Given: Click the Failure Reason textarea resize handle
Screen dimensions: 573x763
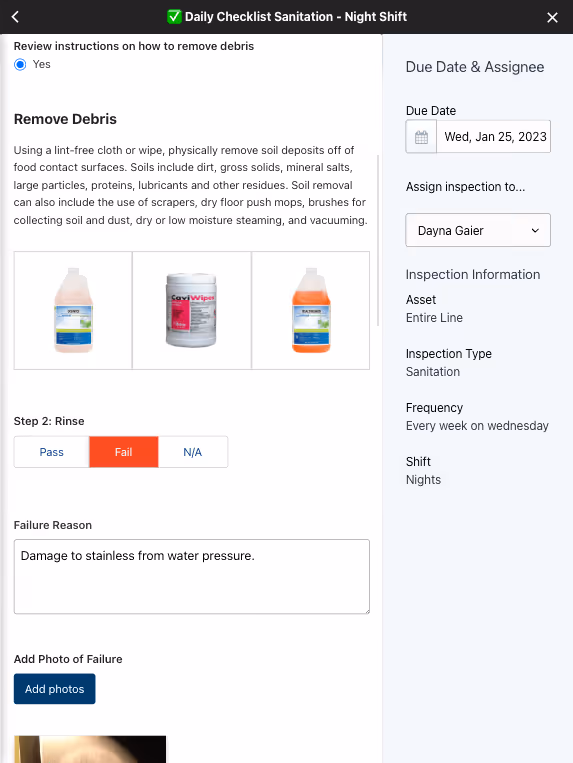Looking at the screenshot, I should (366, 611).
